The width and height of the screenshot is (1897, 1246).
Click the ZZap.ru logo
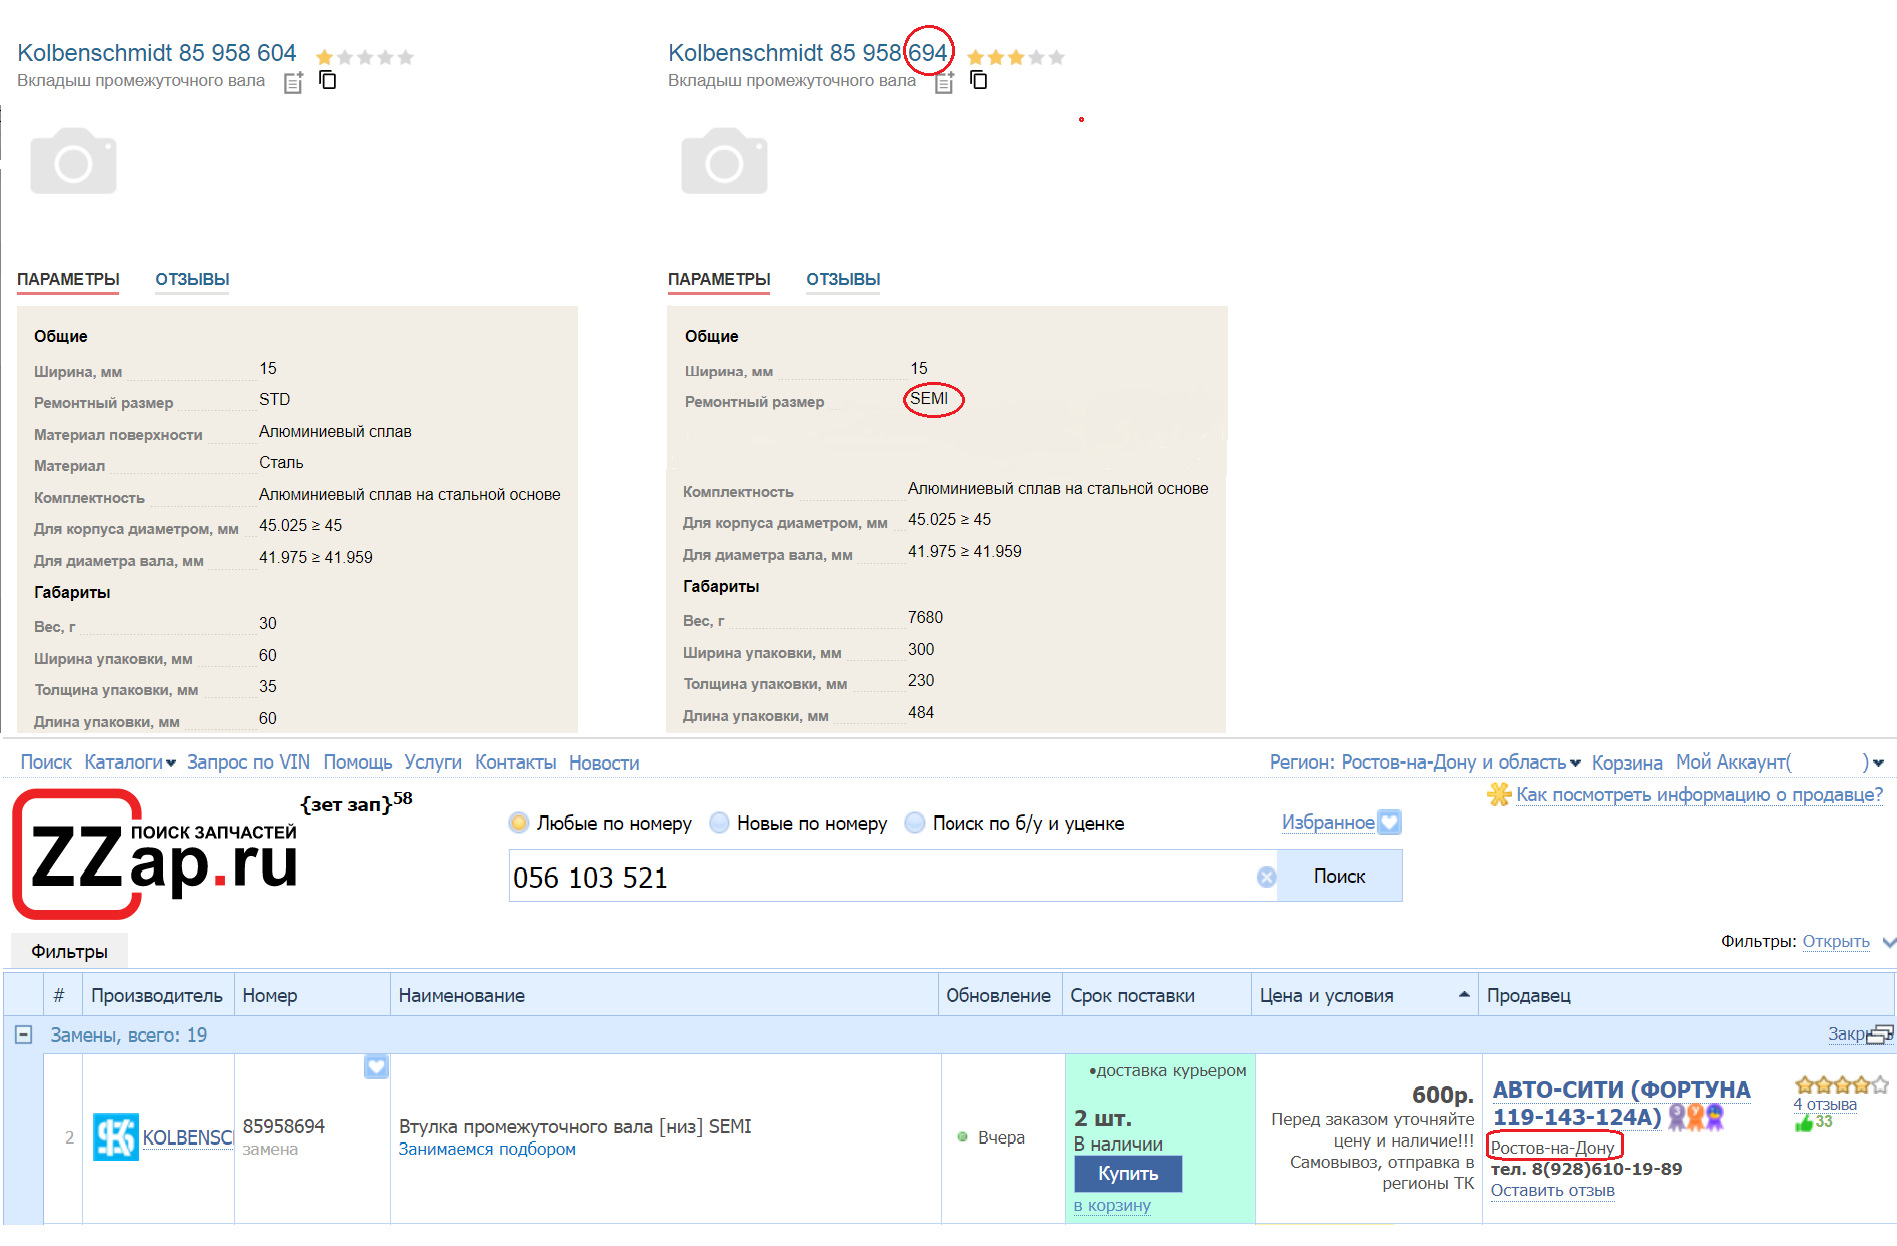tap(156, 855)
